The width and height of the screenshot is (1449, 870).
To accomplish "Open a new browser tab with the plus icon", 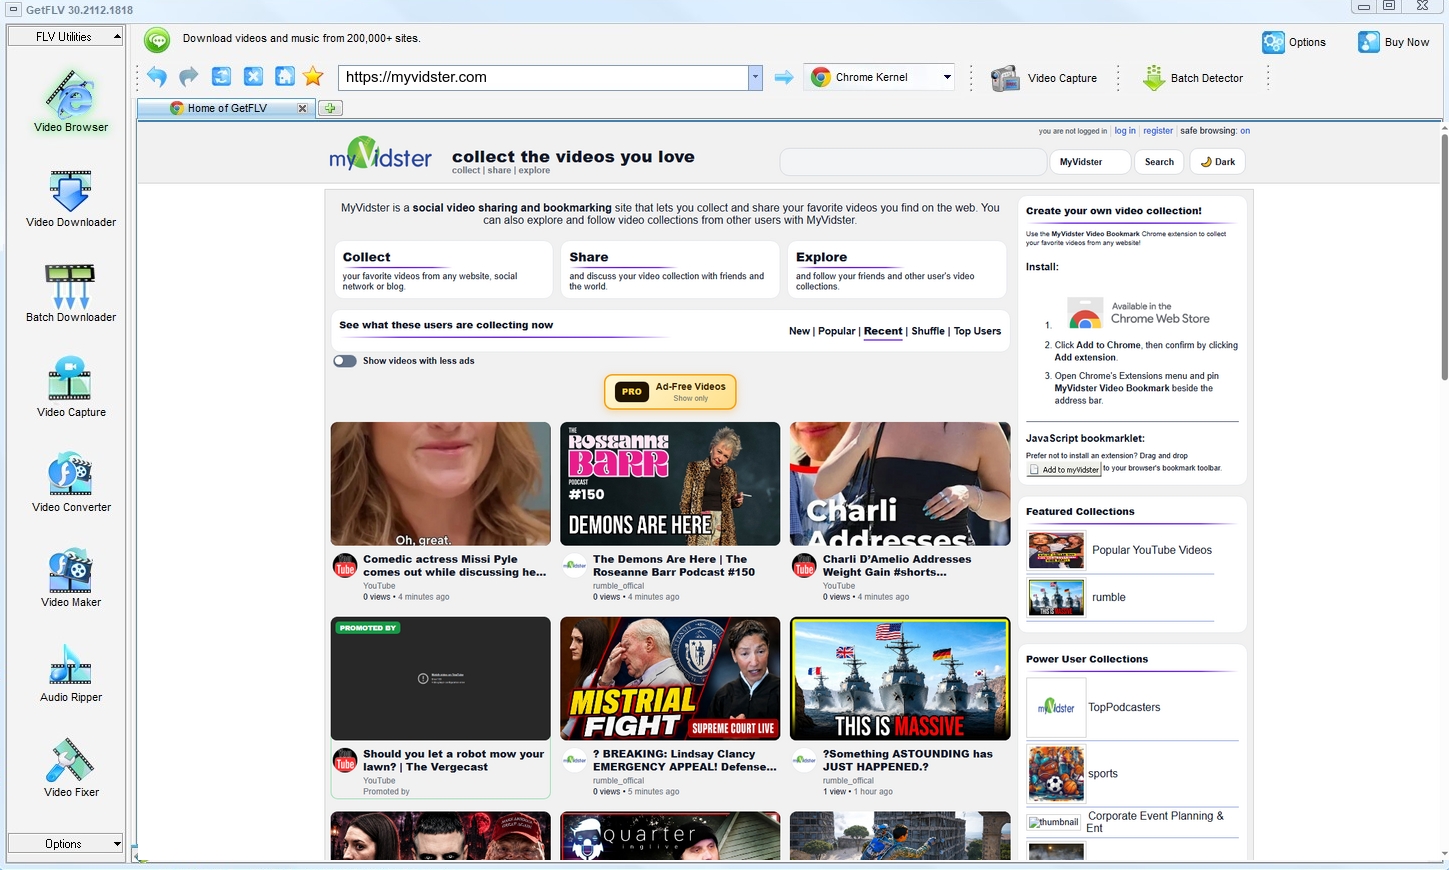I will pos(330,108).
